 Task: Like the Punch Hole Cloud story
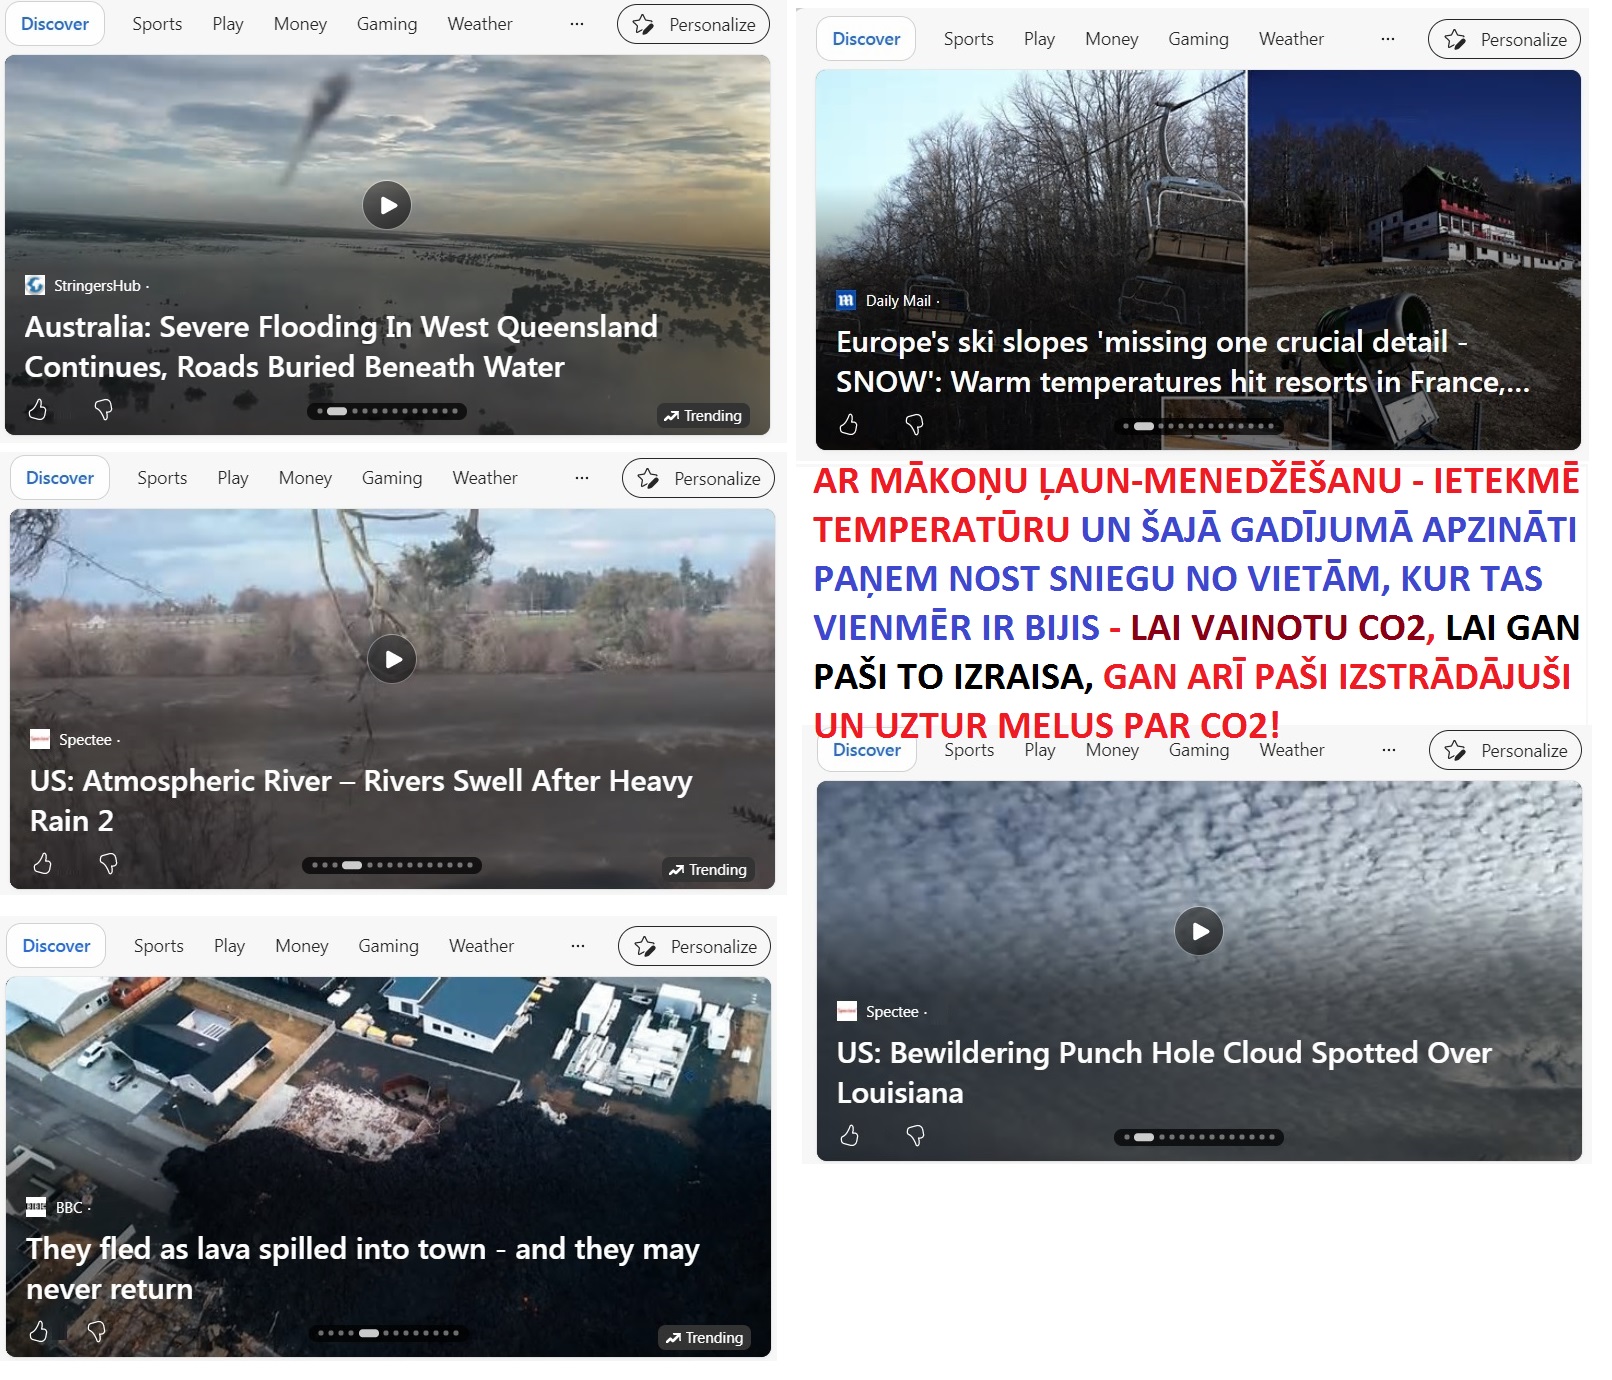point(849,1135)
